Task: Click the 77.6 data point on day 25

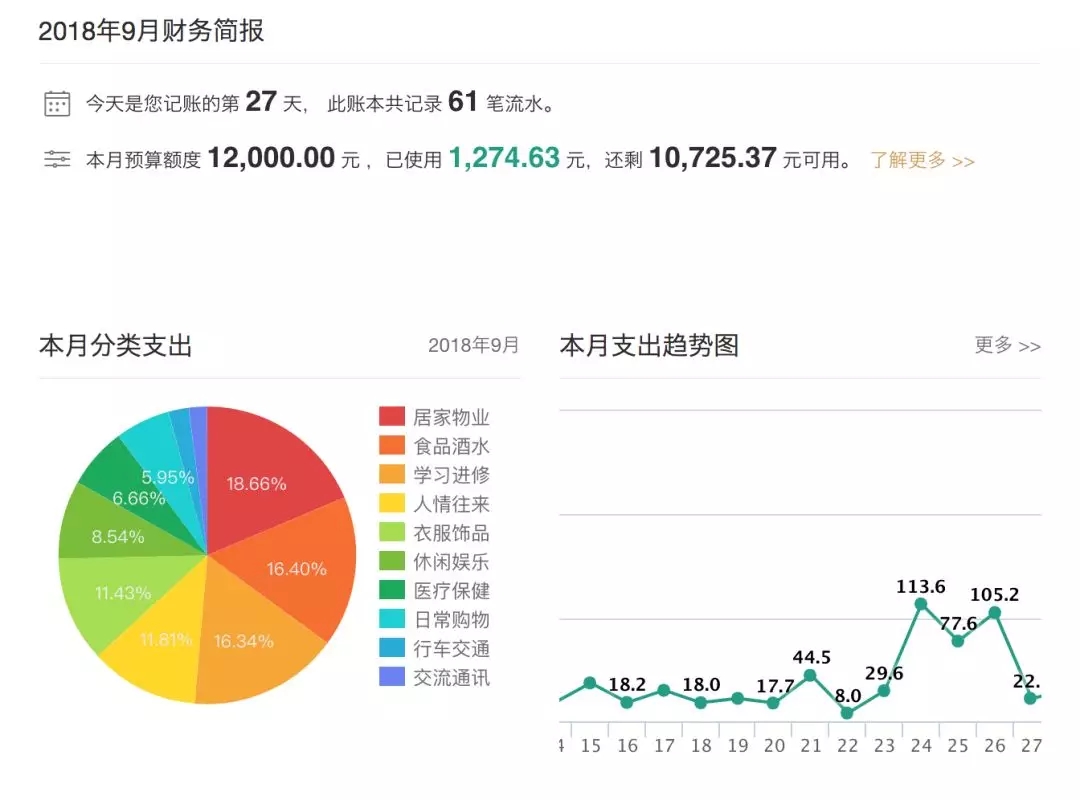Action: click(x=957, y=641)
